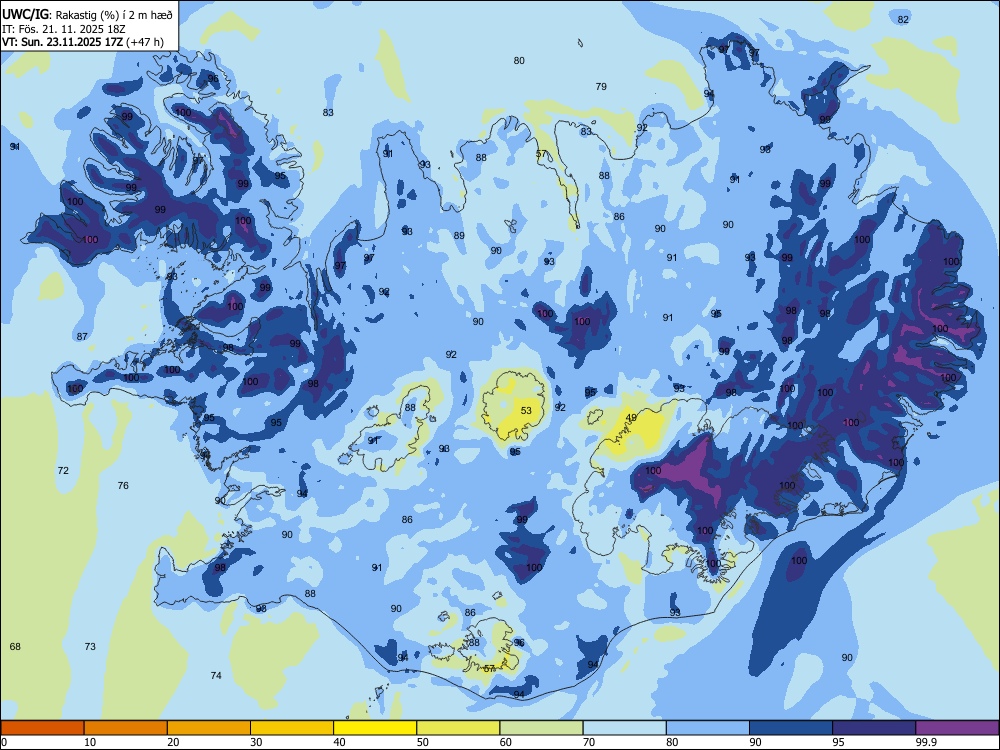Click the 'VT: Sun. 23.11.2025 17Z (+47 h)' line
Image resolution: width=1000 pixels, height=750 pixels.
[83, 43]
